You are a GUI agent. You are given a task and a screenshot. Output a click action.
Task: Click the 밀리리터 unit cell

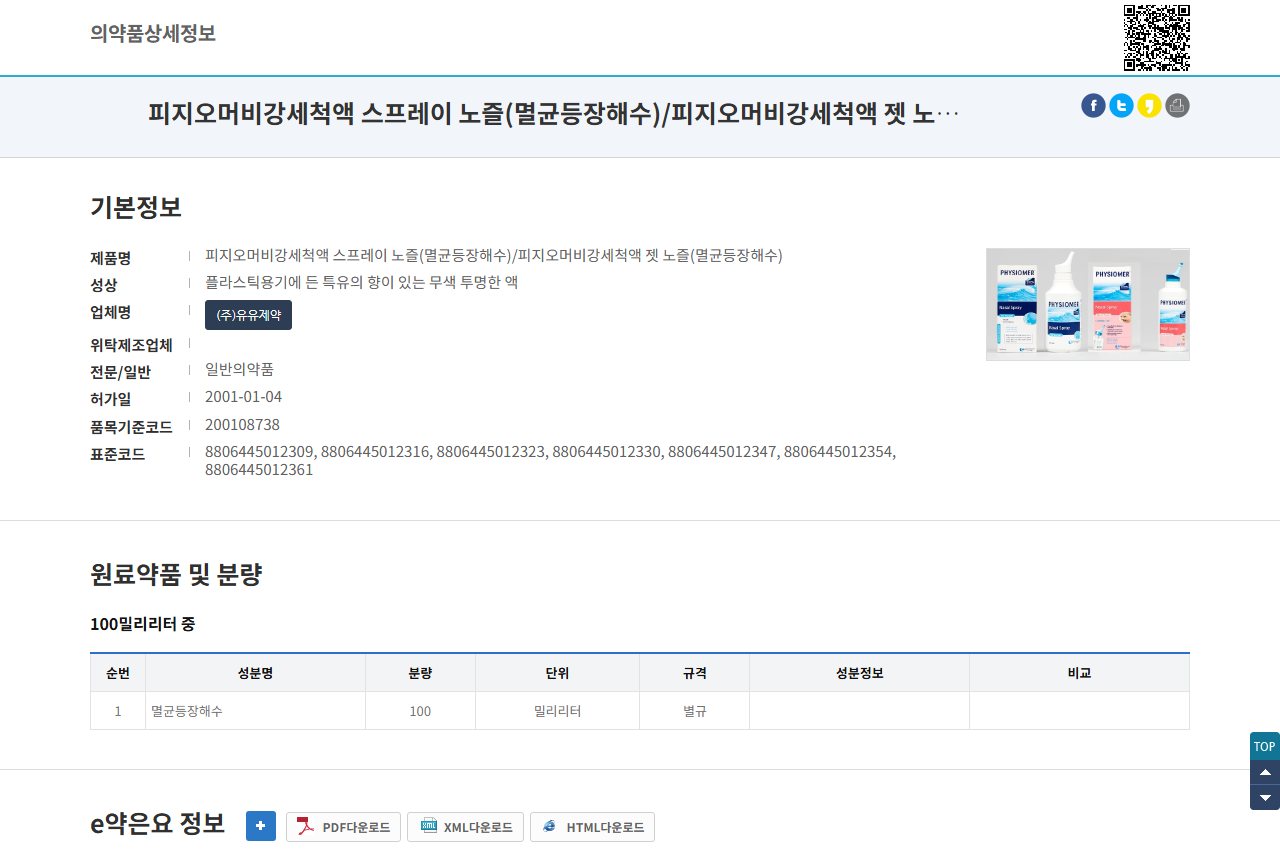[x=558, y=711]
